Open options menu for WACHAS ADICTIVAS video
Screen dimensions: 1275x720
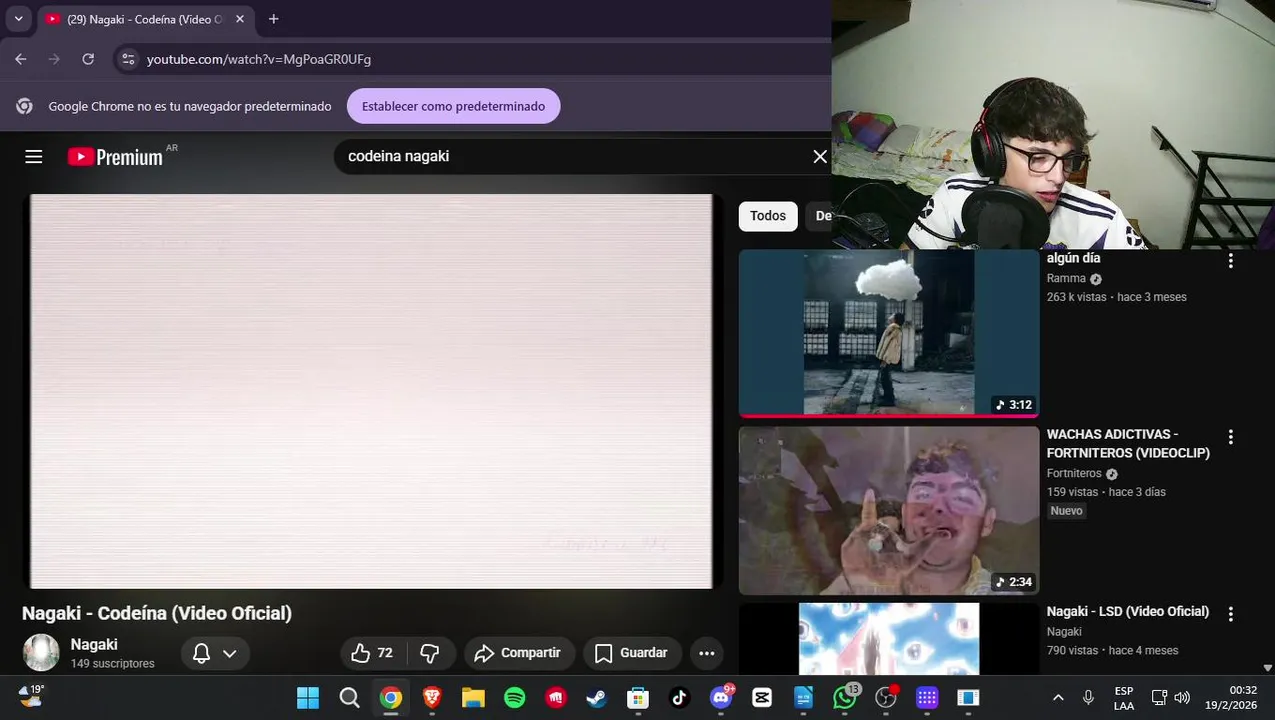coord(1231,437)
